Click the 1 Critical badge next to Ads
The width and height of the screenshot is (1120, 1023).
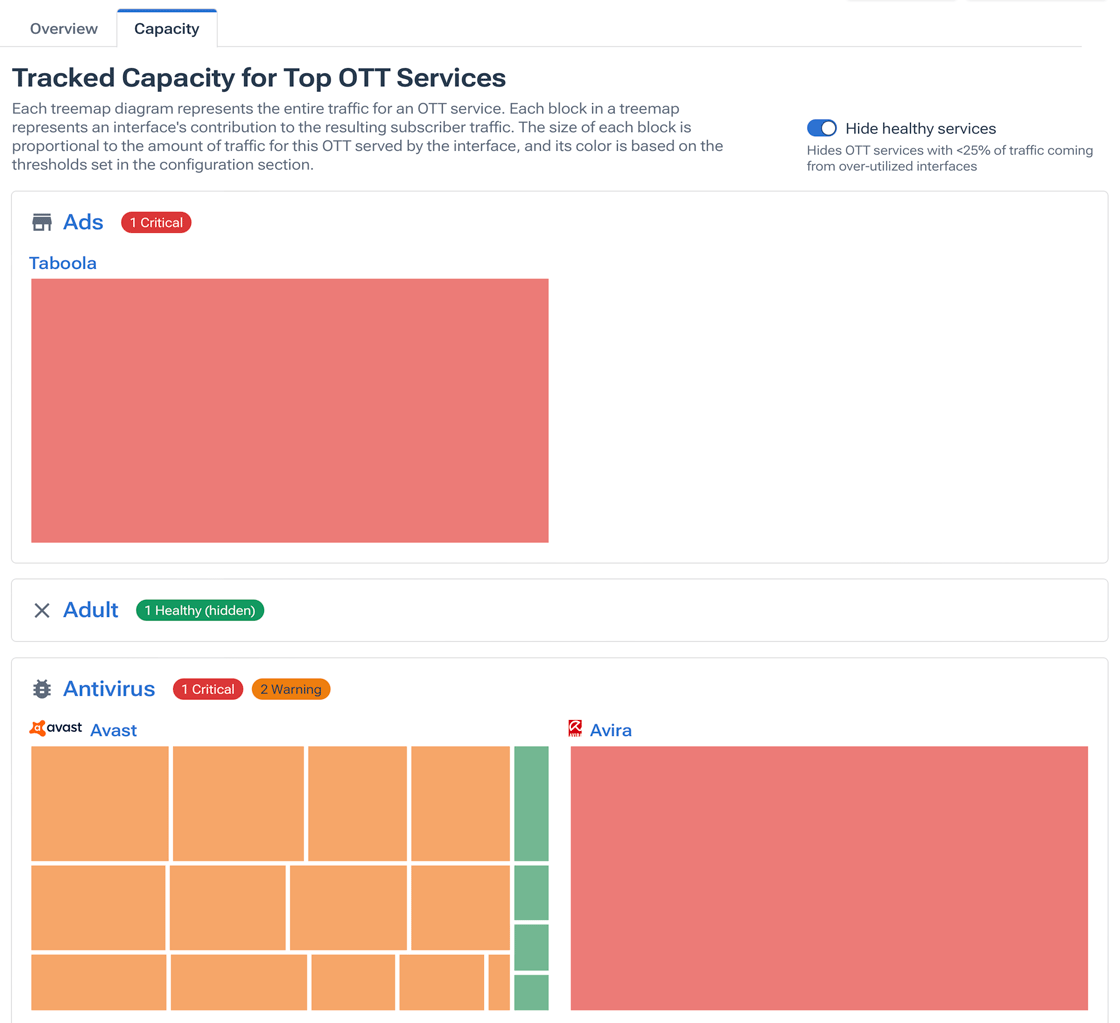click(156, 222)
